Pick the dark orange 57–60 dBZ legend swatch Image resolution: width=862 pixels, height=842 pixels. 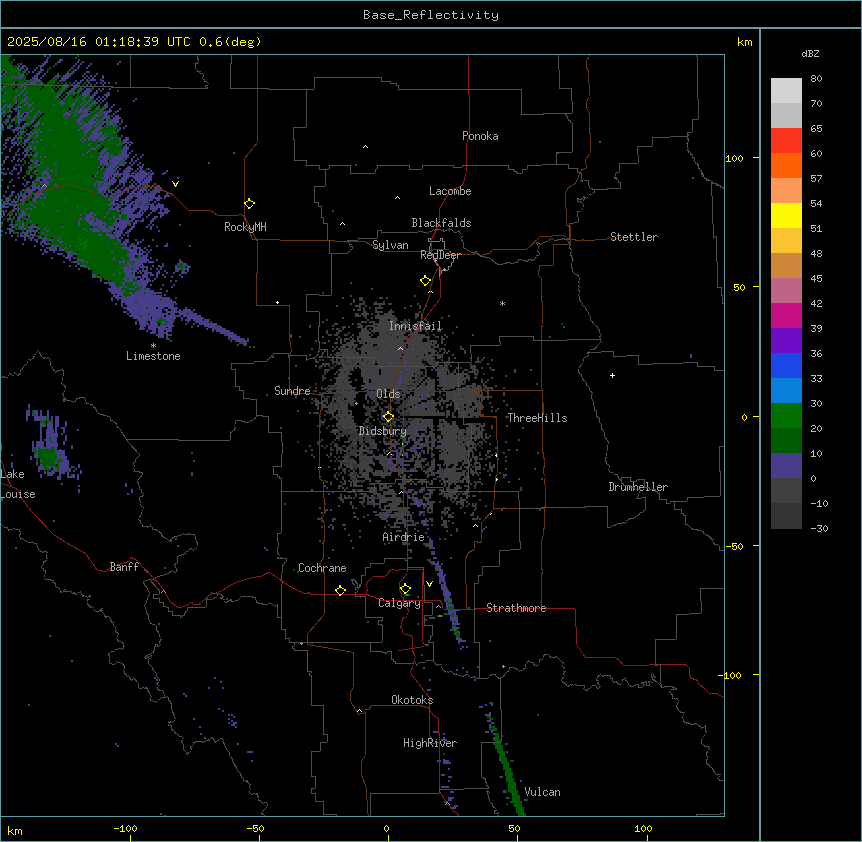click(x=786, y=165)
